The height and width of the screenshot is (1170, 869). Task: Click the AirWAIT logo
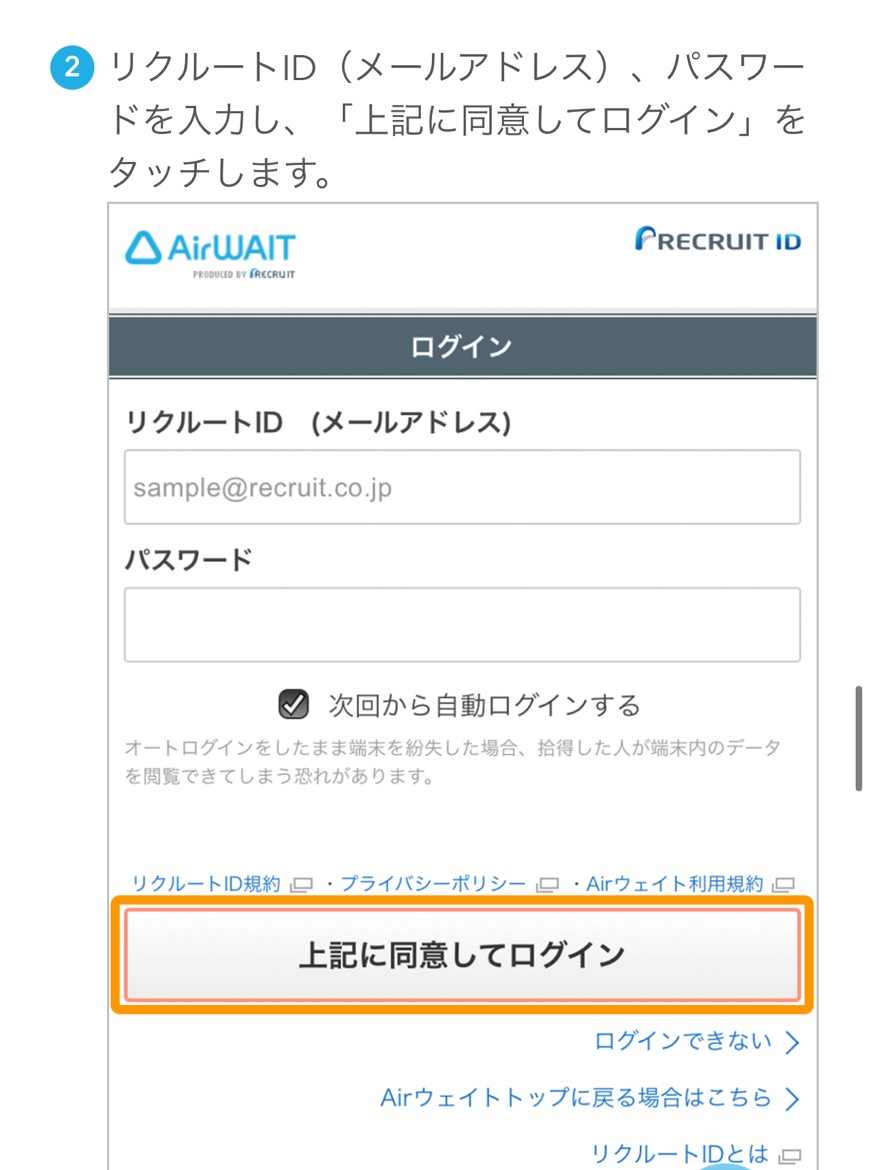coord(210,252)
